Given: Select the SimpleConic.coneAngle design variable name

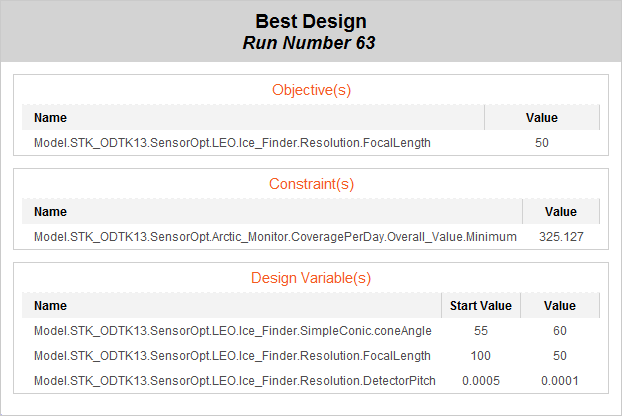Looking at the screenshot, I should click(232, 331).
